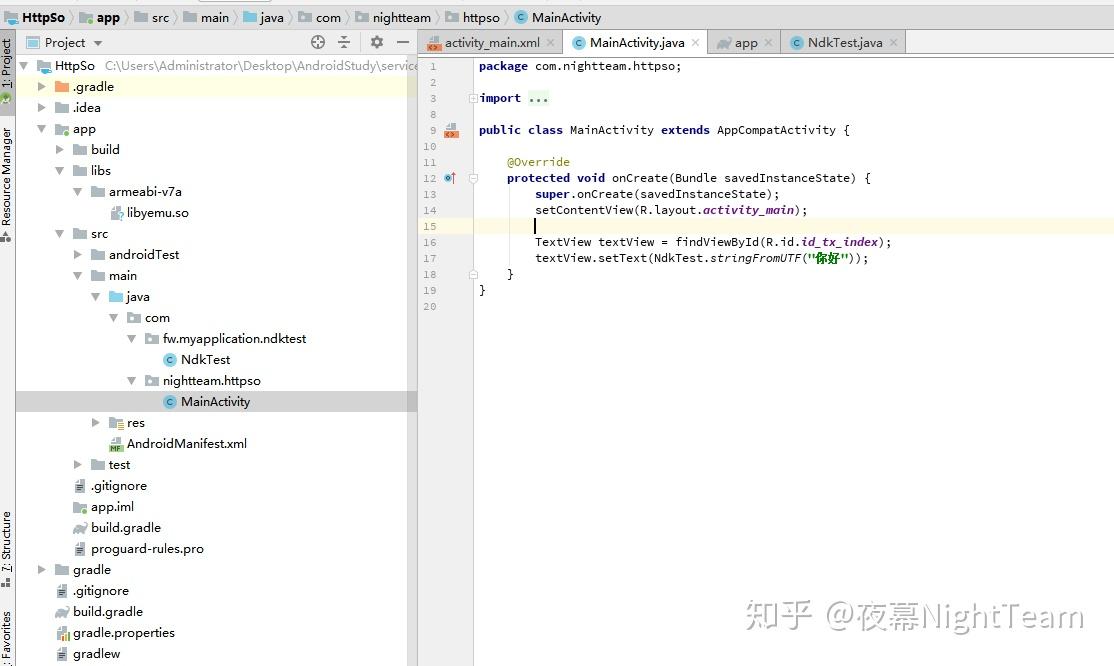This screenshot has width=1114, height=666.
Task: Click httpso in the breadcrumb navigation
Action: [x=480, y=16]
